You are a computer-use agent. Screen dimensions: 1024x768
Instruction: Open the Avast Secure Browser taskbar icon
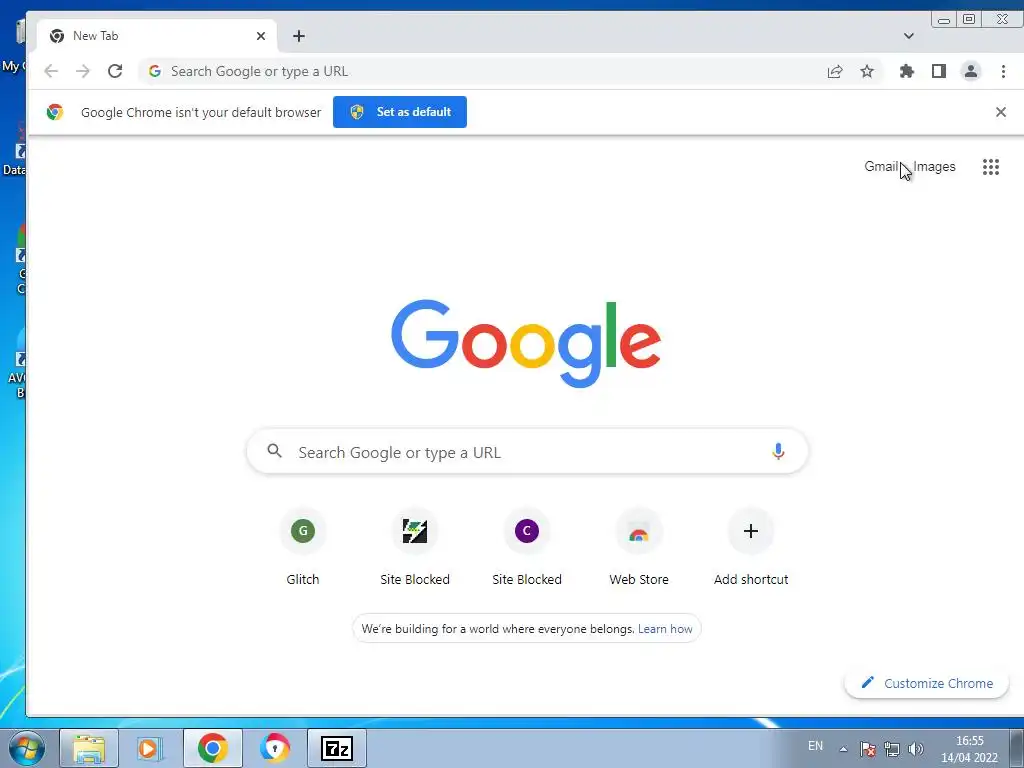point(275,748)
